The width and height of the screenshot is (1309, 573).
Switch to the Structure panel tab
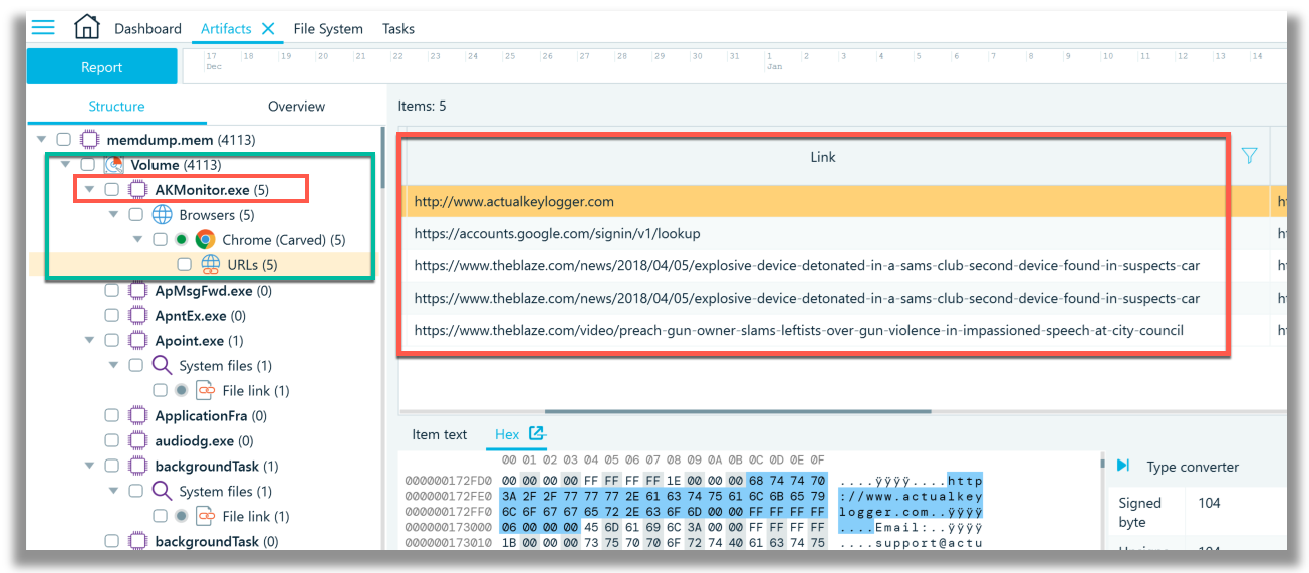pyautogui.click(x=116, y=106)
